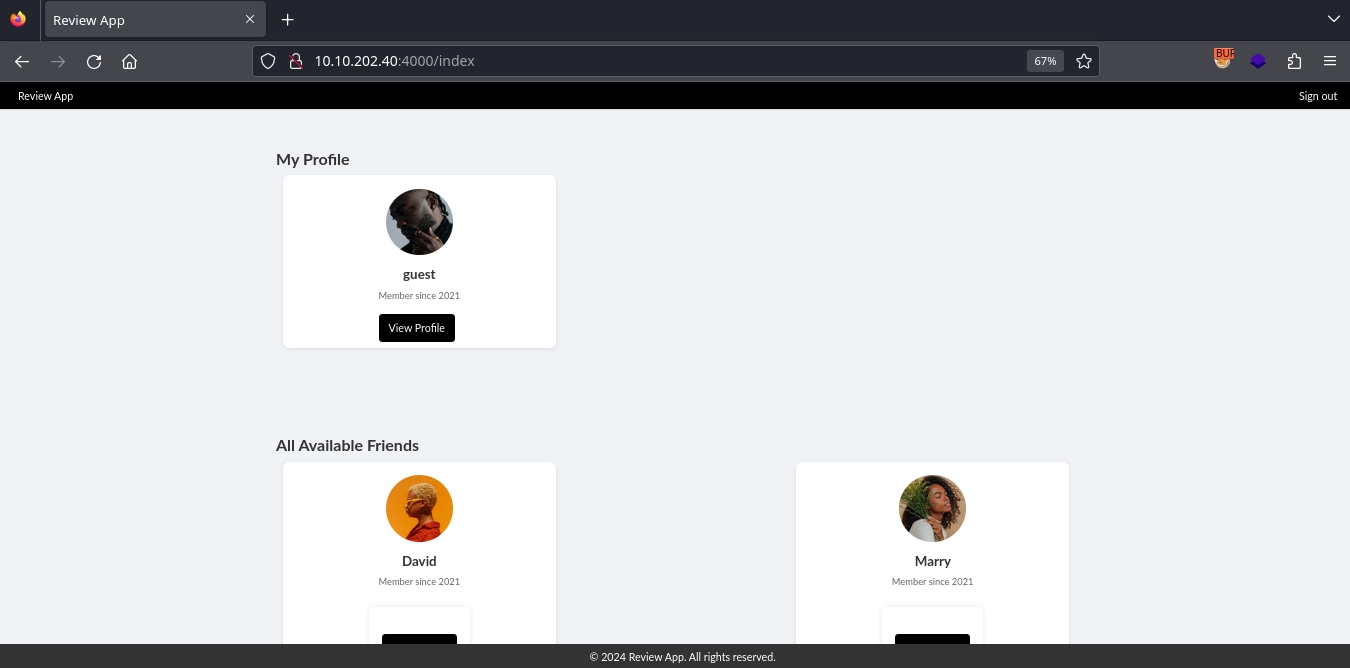
Task: Close the Review App tab
Action: point(250,19)
